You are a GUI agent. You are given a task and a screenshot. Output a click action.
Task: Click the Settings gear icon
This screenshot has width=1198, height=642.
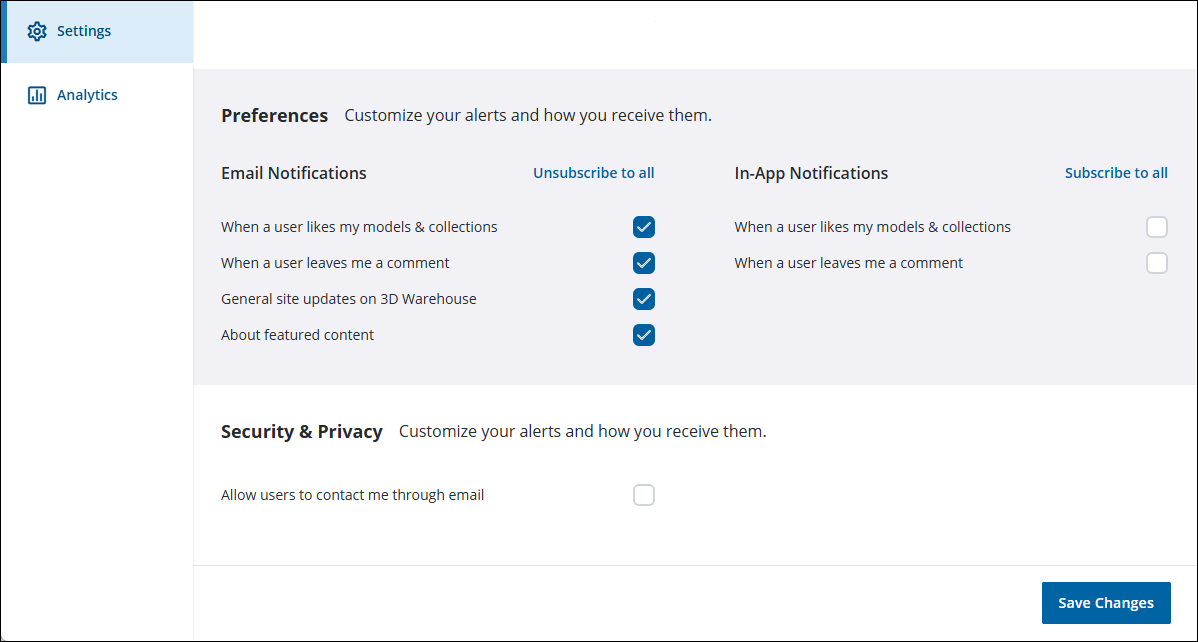coord(37,31)
